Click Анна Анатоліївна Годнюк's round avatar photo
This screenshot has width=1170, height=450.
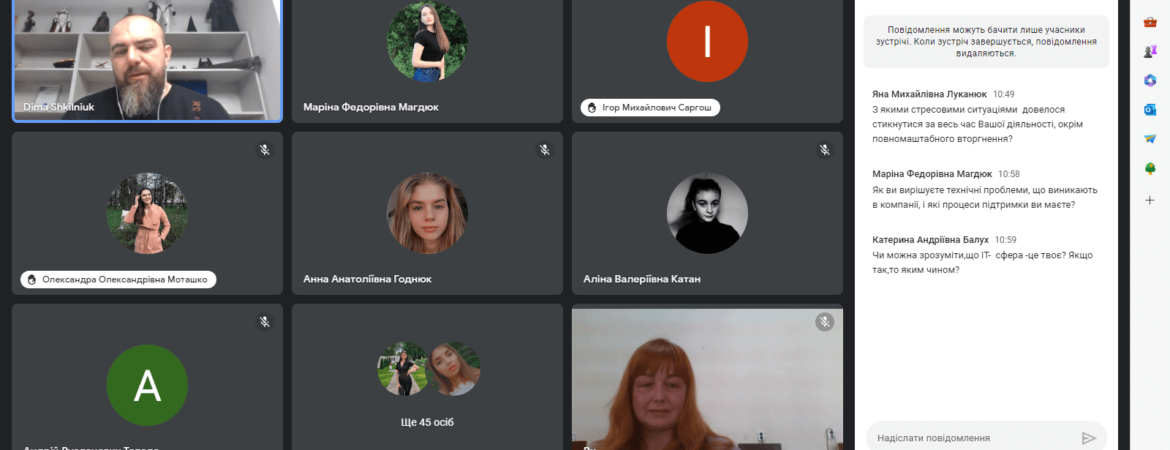(428, 213)
